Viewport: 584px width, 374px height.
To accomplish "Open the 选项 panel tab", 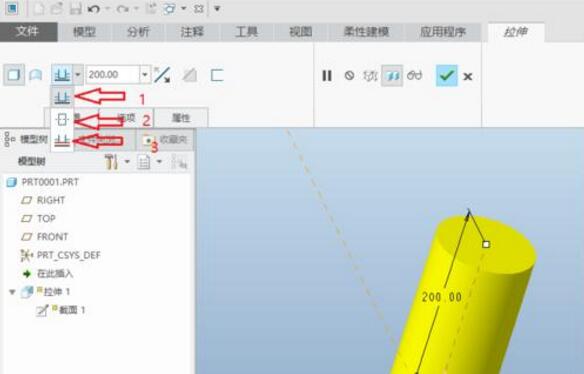I will (x=126, y=118).
